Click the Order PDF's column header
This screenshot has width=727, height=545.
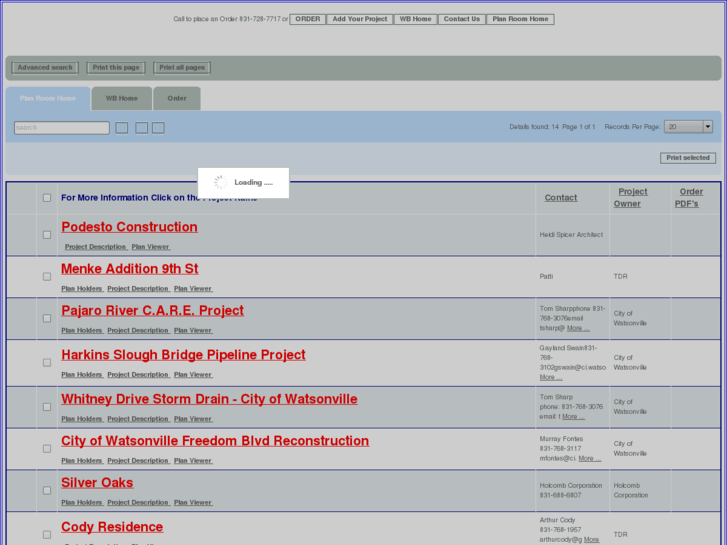689,198
